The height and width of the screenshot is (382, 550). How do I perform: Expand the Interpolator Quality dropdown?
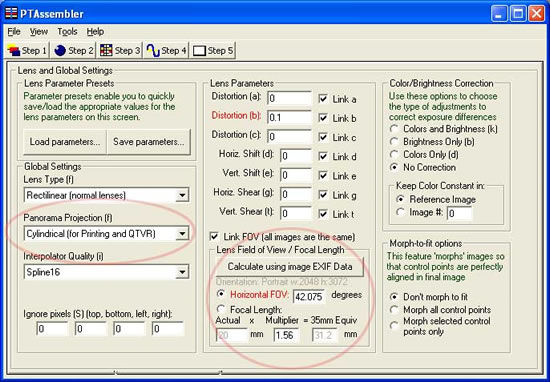[182, 272]
